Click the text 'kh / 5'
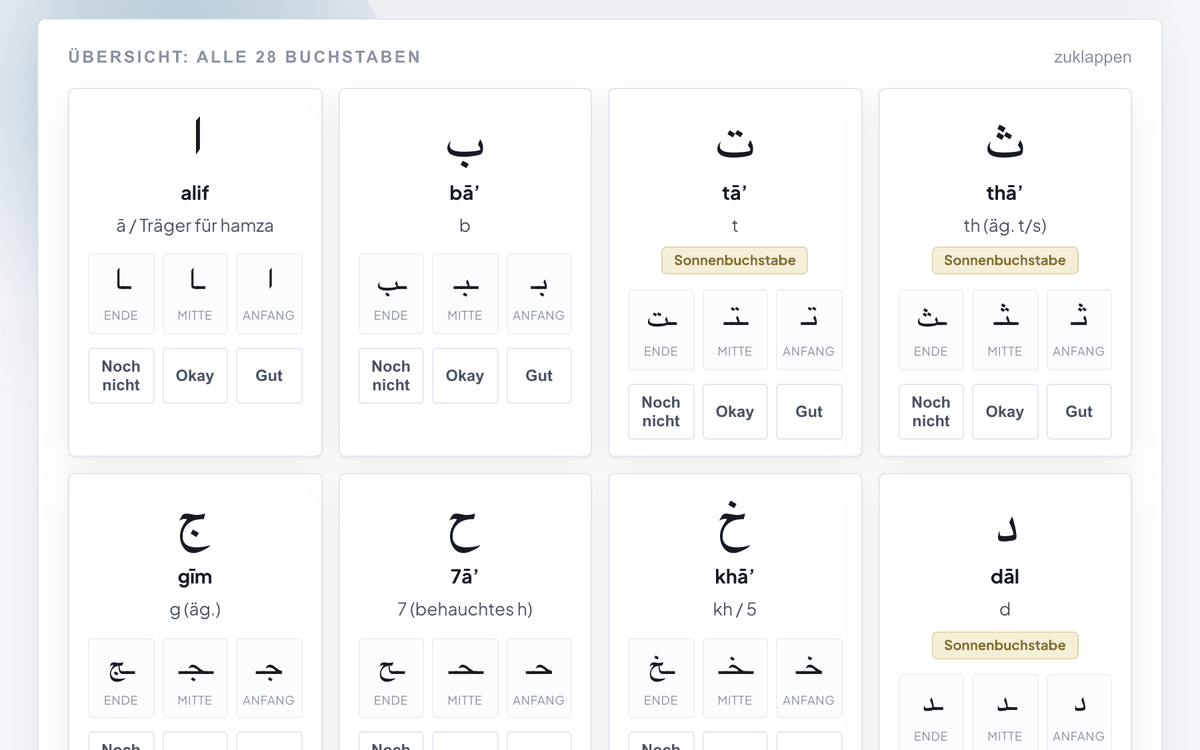This screenshot has height=750, width=1200. click(735, 609)
